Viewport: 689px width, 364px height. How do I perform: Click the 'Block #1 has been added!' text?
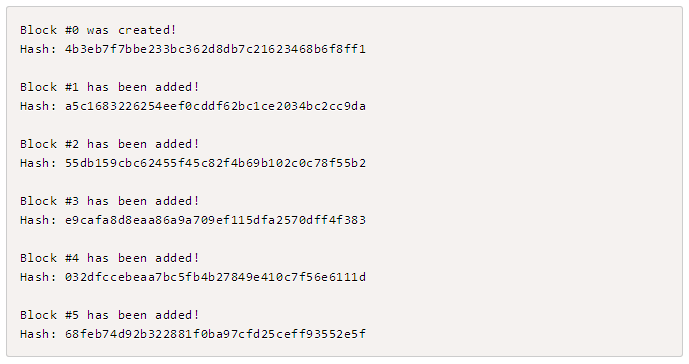pyautogui.click(x=110, y=87)
